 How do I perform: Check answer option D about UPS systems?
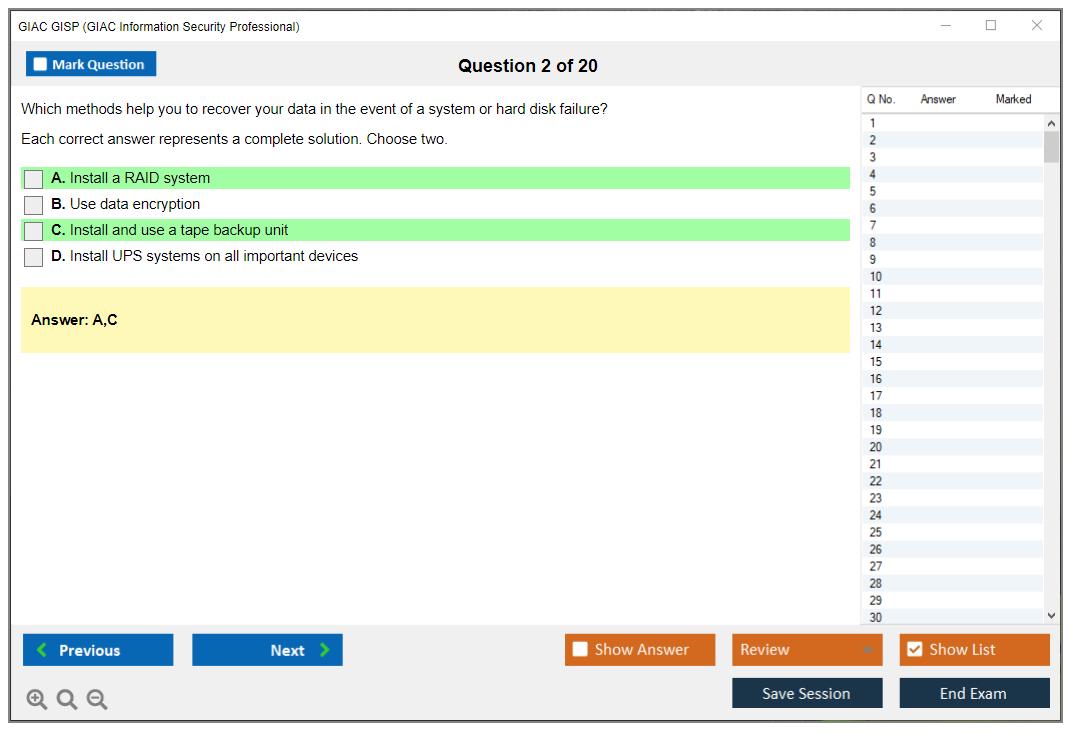point(32,257)
